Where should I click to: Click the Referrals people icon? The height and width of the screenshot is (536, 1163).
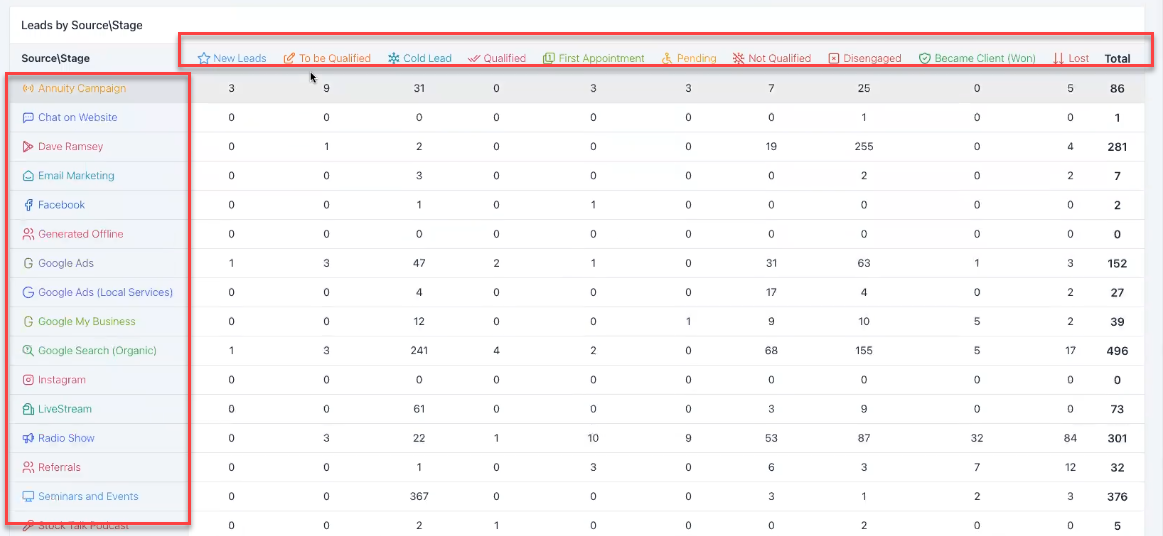coord(28,467)
